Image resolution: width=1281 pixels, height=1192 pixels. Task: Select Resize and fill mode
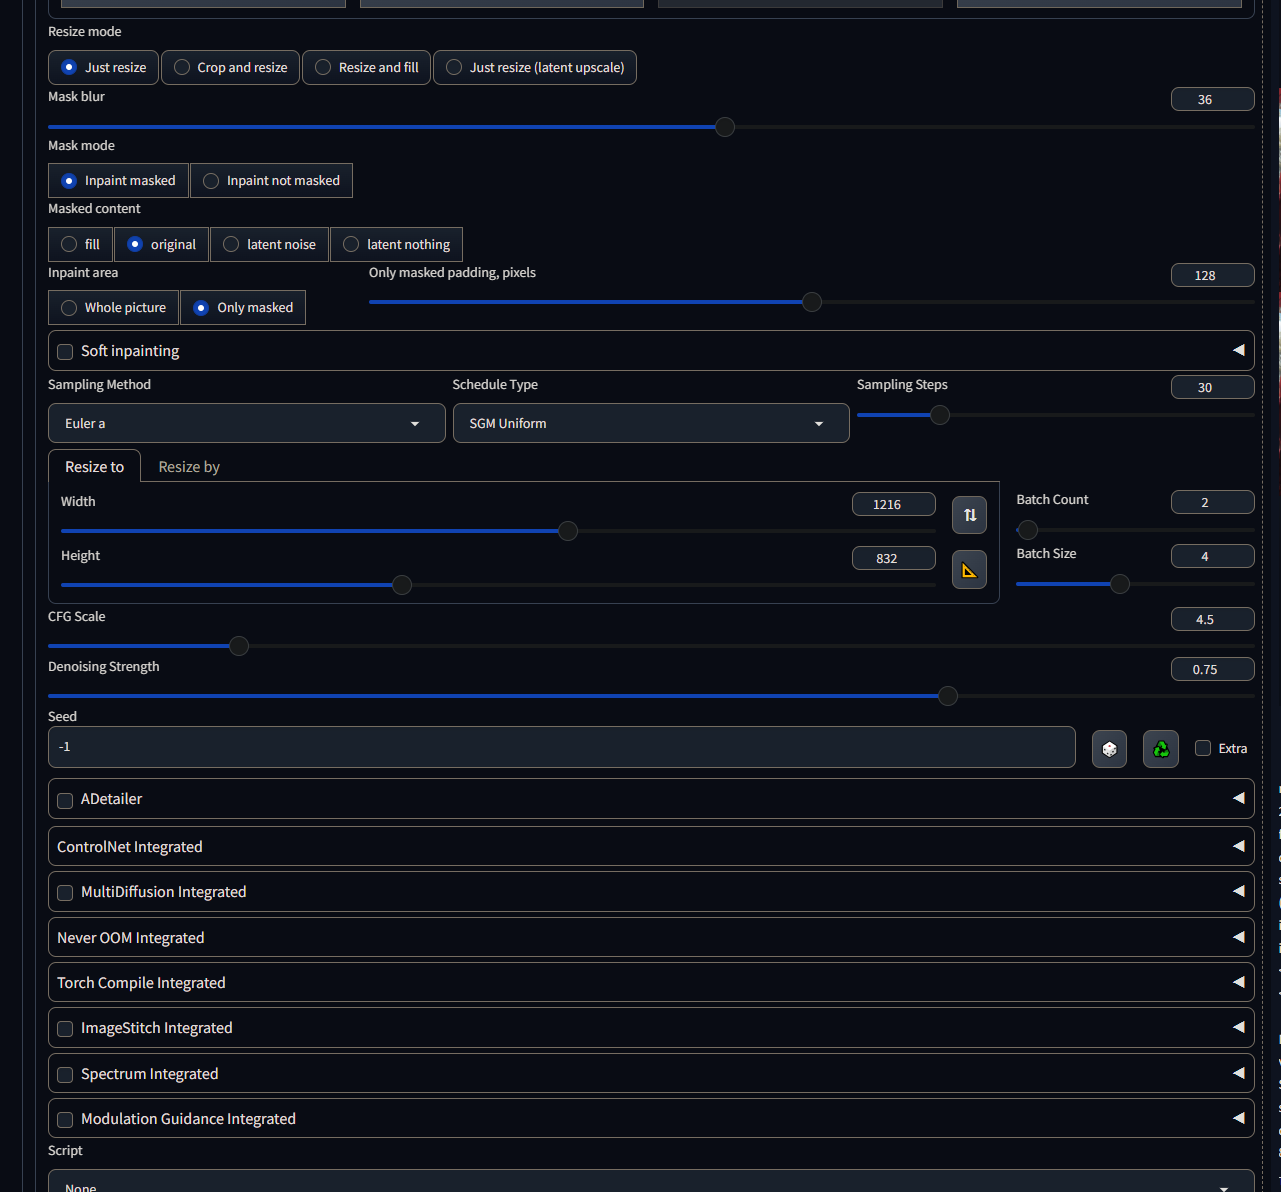coord(366,67)
